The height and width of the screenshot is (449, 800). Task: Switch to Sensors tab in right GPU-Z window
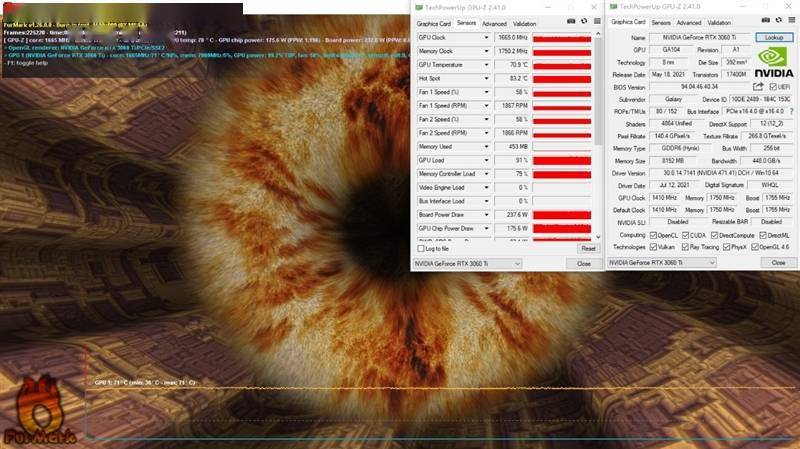point(661,22)
